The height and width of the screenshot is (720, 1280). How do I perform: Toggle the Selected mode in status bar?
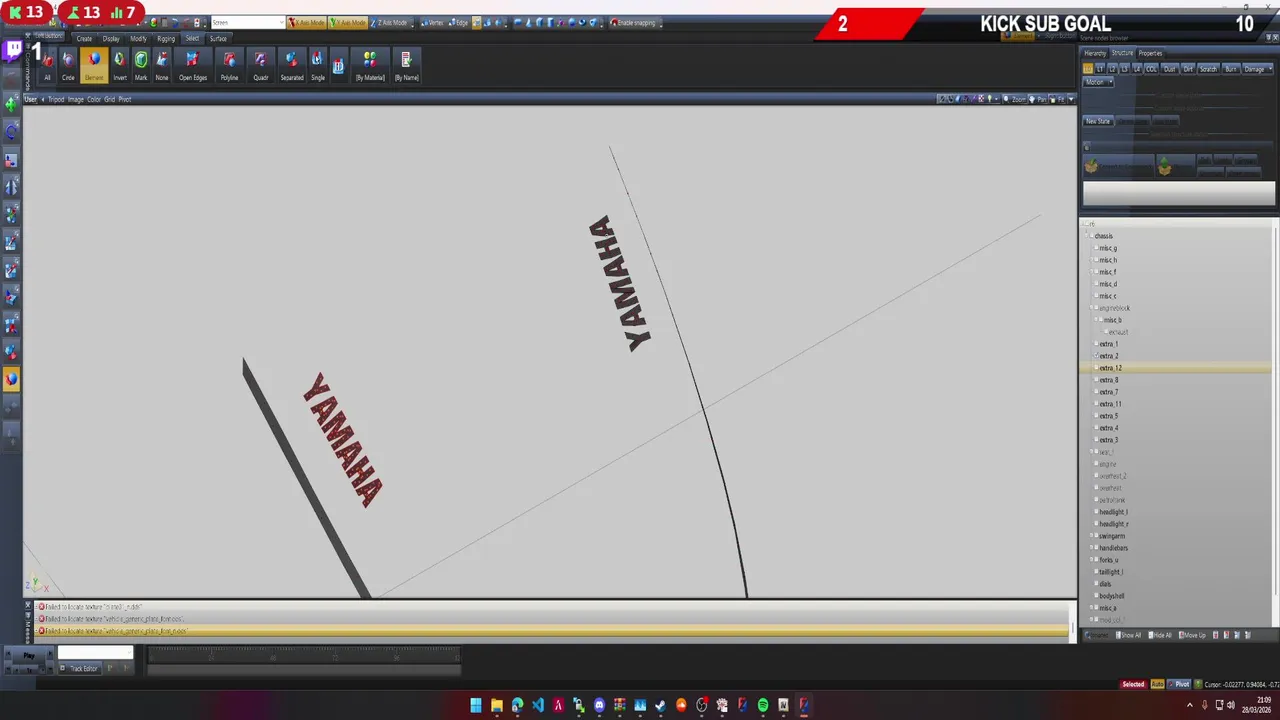pyautogui.click(x=1133, y=684)
